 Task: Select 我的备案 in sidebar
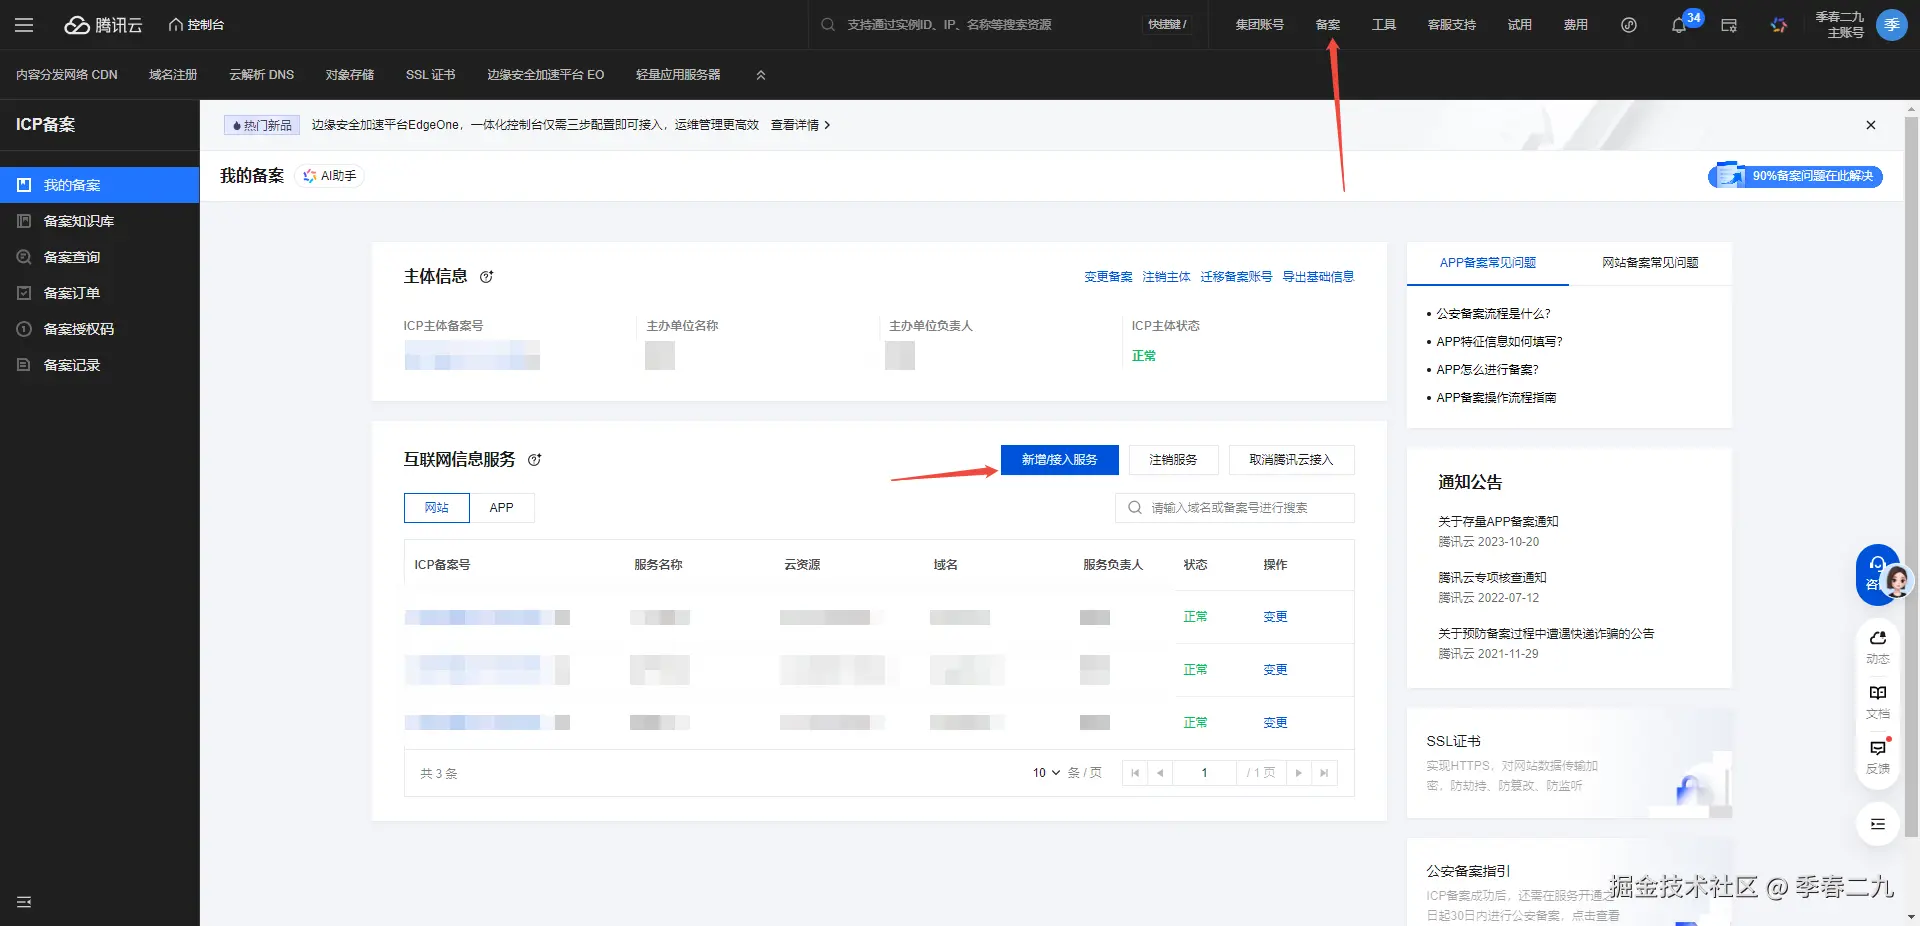100,185
